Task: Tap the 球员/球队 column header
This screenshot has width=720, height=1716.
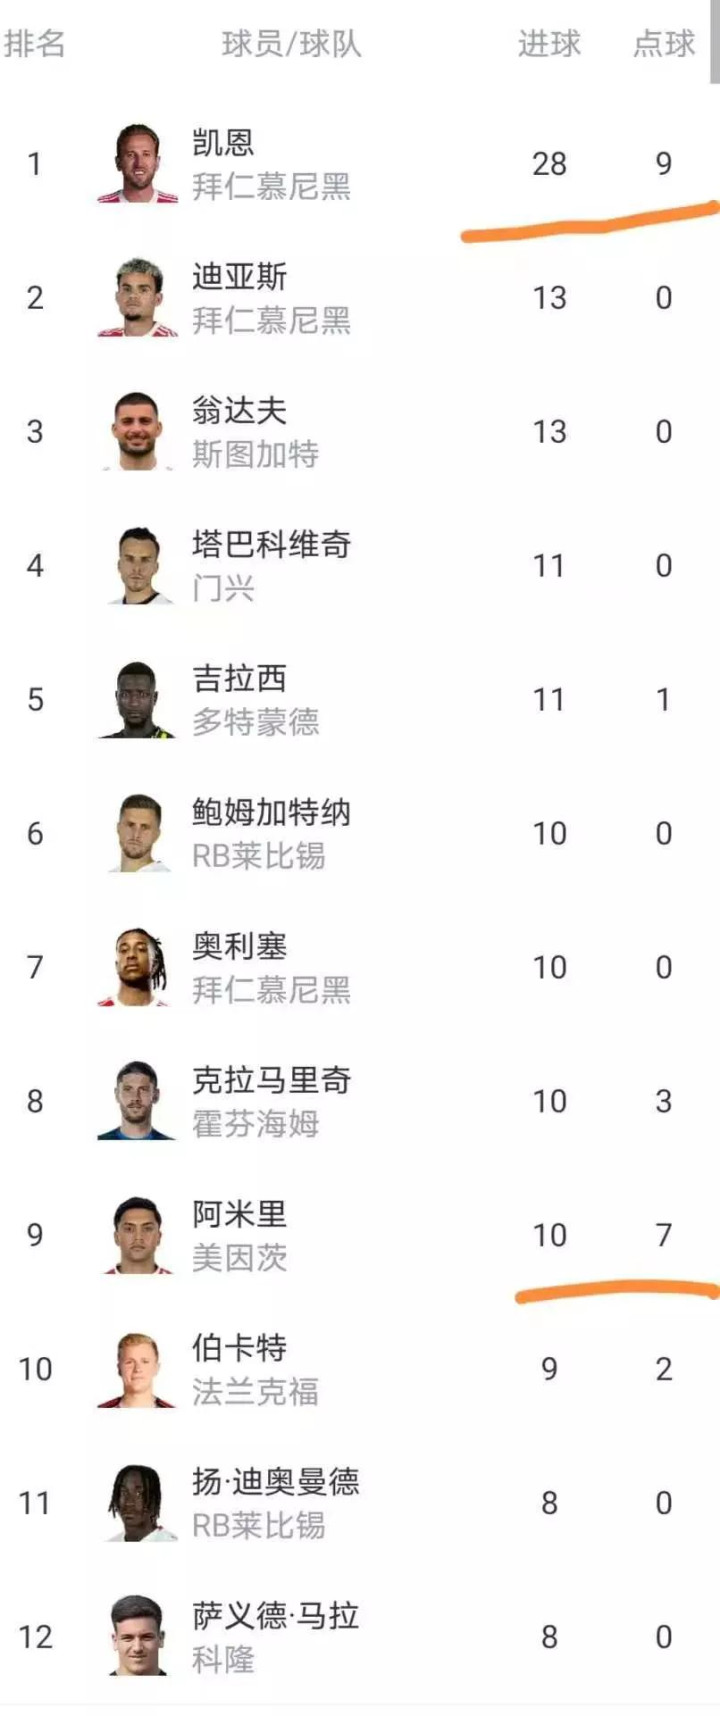Action: 291,44
